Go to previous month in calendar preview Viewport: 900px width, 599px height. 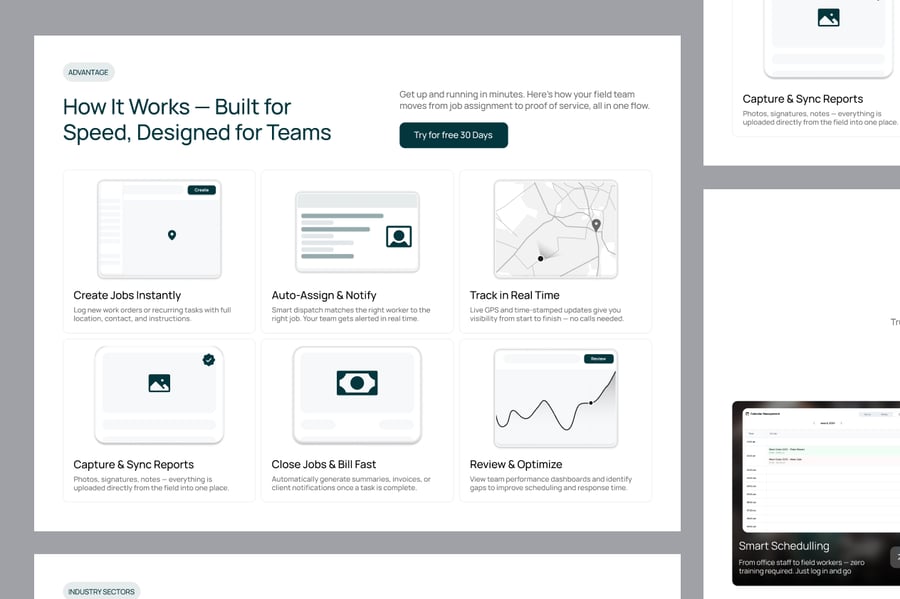point(812,424)
